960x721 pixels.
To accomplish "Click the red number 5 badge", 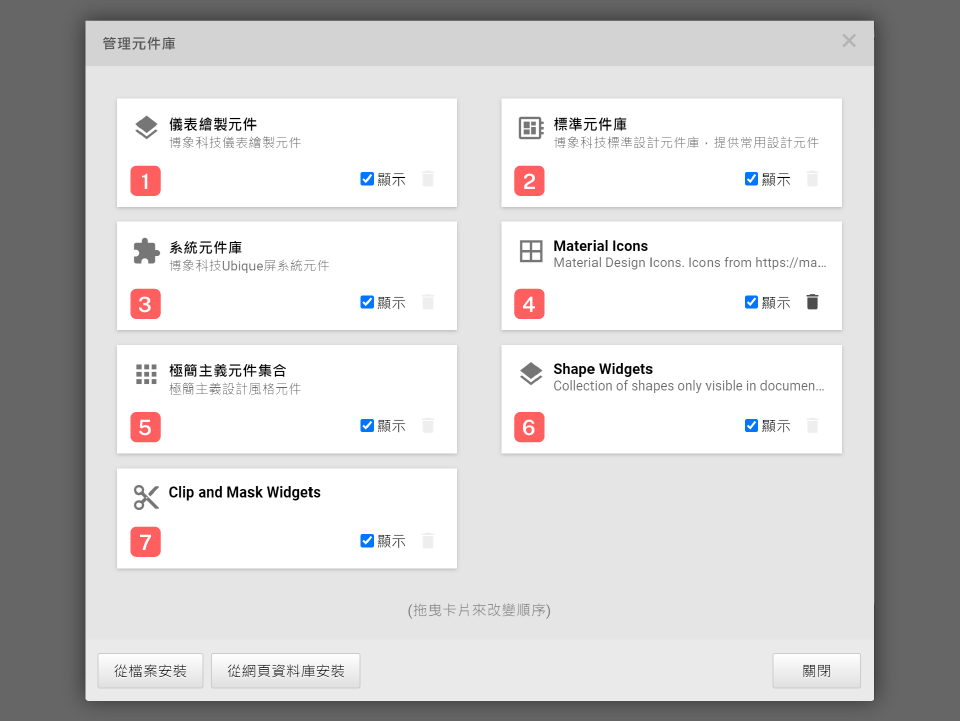I will click(145, 427).
